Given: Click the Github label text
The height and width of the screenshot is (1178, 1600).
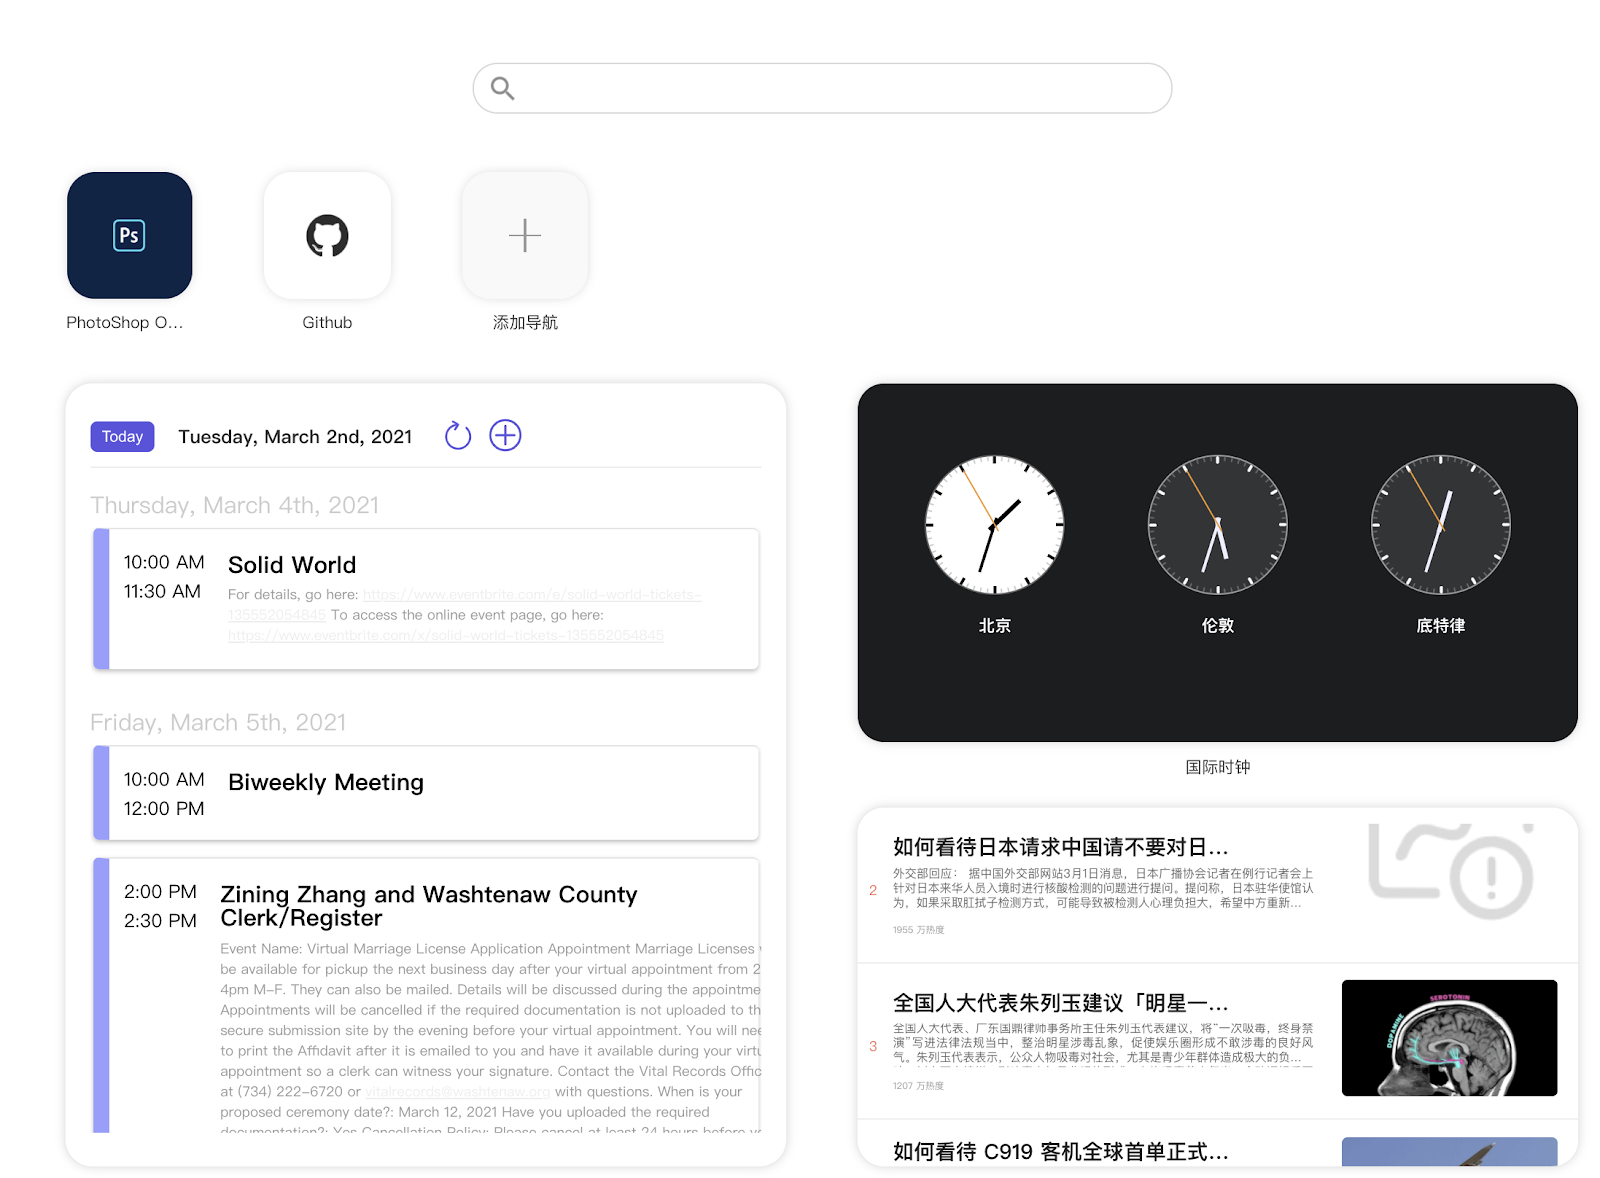Looking at the screenshot, I should (x=327, y=322).
